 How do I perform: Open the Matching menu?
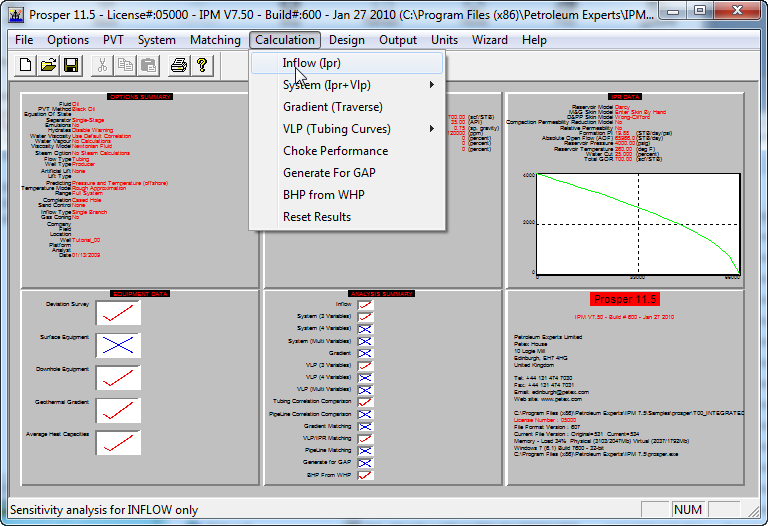[x=216, y=40]
